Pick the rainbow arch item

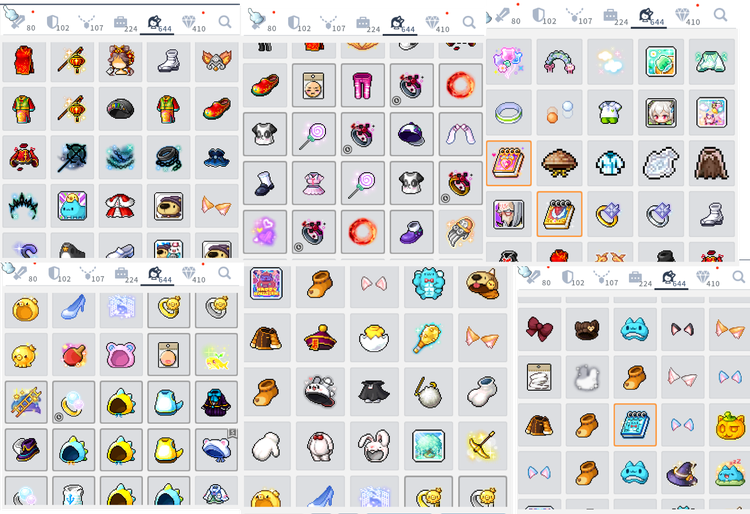559,62
